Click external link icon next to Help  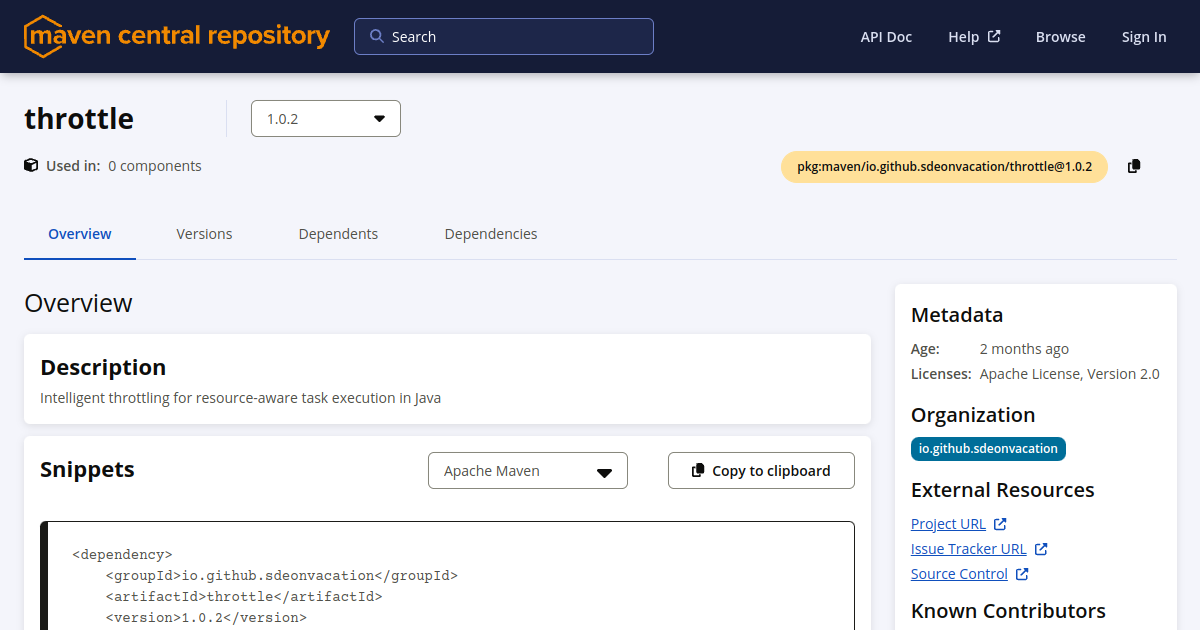click(x=994, y=36)
